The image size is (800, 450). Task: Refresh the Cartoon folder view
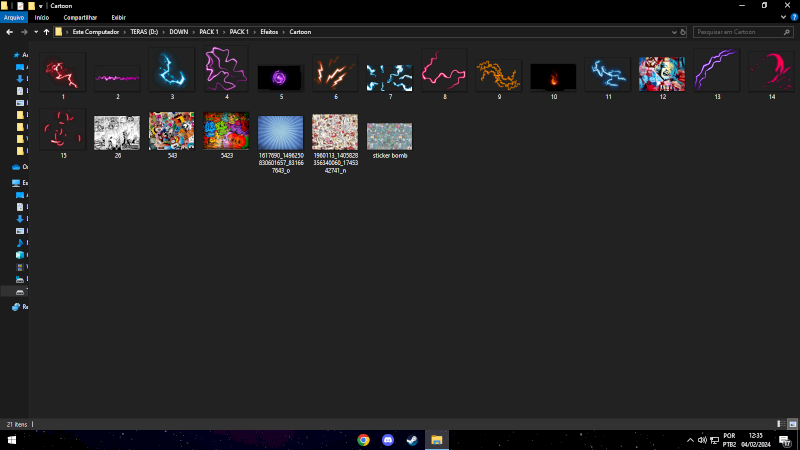[681, 32]
